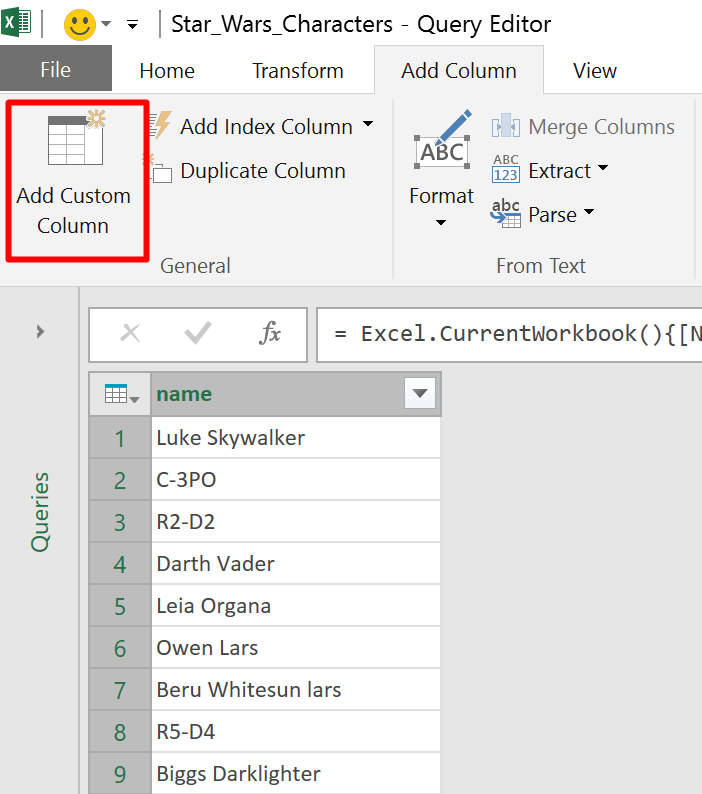Select the C-3PO cell
Viewport: 702px width, 794px height.
tap(296, 480)
